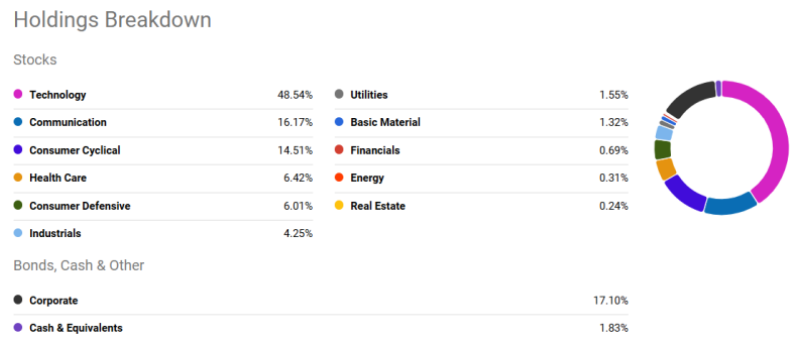Click the purple Cash & Equivalents dot
The height and width of the screenshot is (360, 801).
click(x=18, y=328)
